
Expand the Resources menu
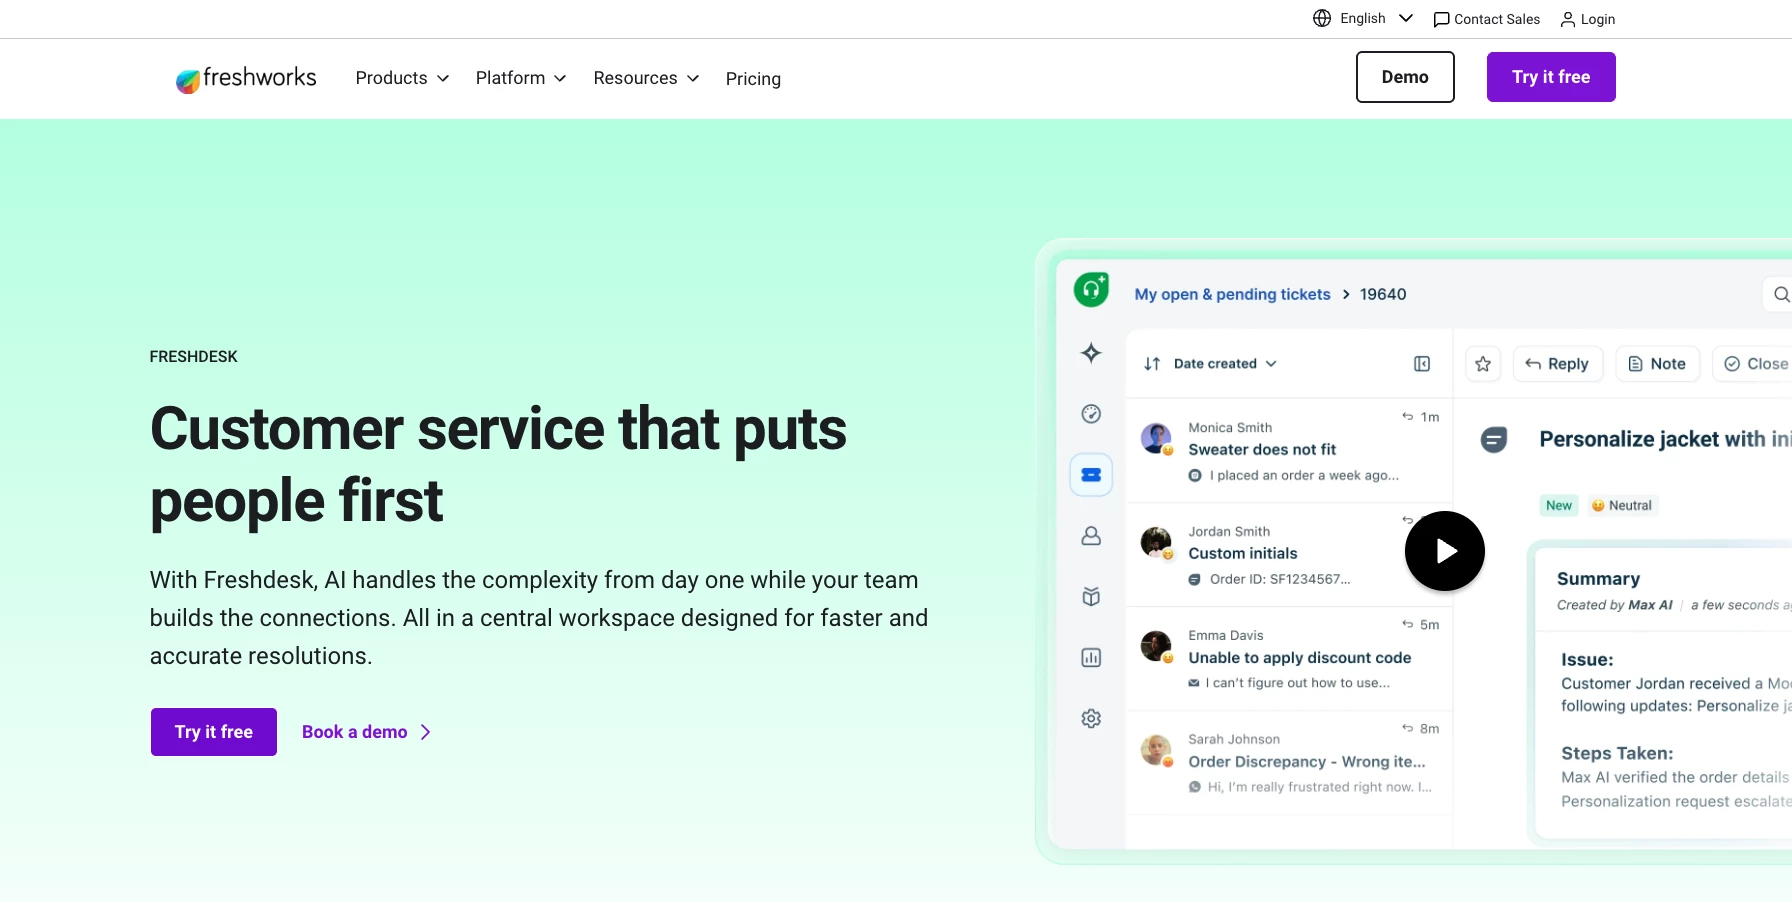pyautogui.click(x=646, y=78)
